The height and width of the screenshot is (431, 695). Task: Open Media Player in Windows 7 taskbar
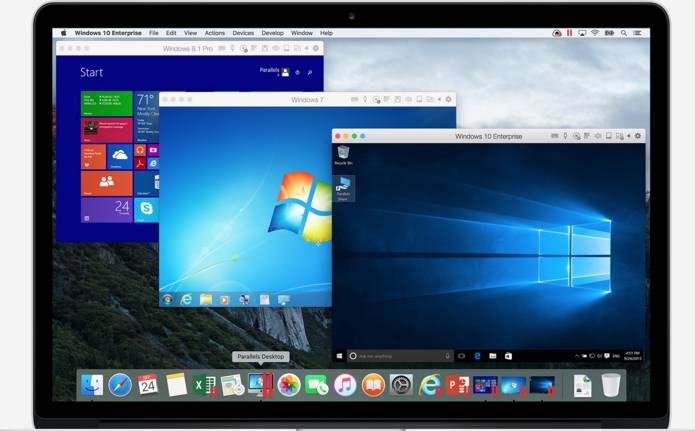click(225, 300)
